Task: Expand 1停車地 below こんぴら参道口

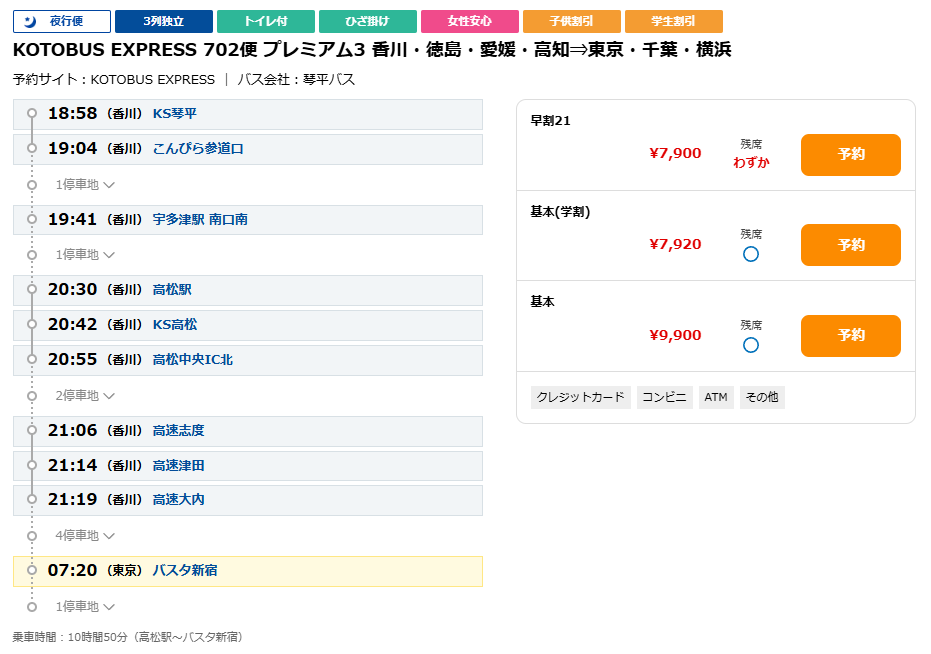Action: click(85, 185)
